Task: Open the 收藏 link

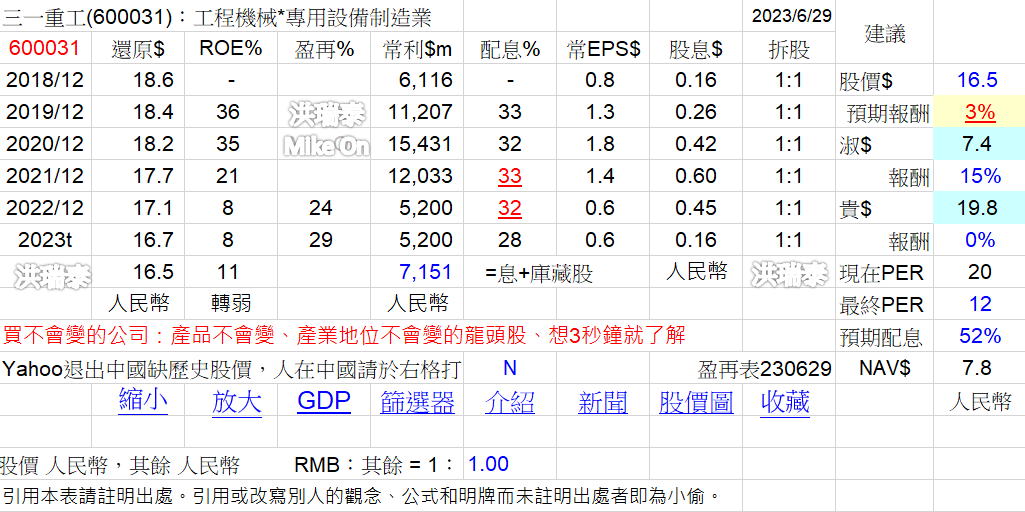Action: [x=785, y=401]
